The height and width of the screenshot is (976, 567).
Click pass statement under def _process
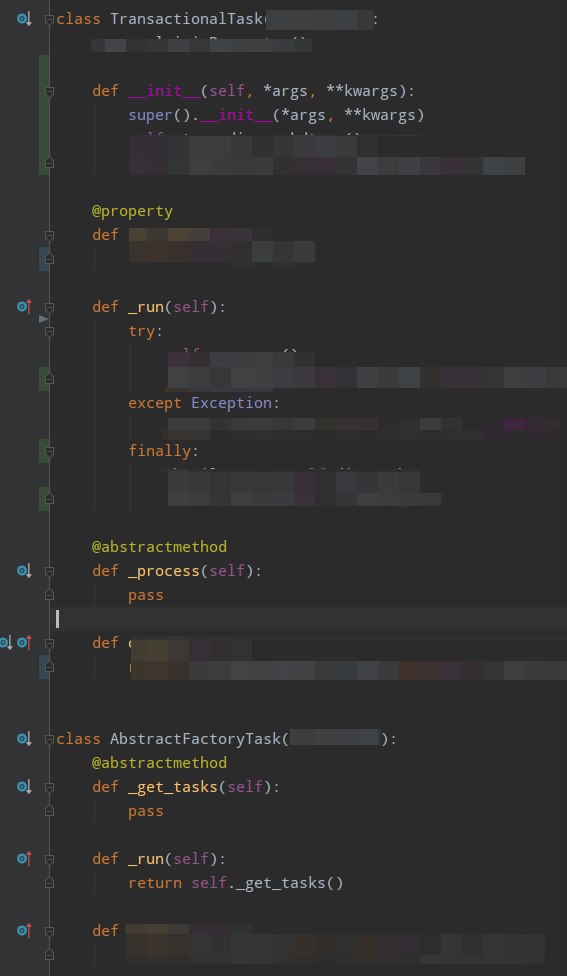pyautogui.click(x=146, y=595)
